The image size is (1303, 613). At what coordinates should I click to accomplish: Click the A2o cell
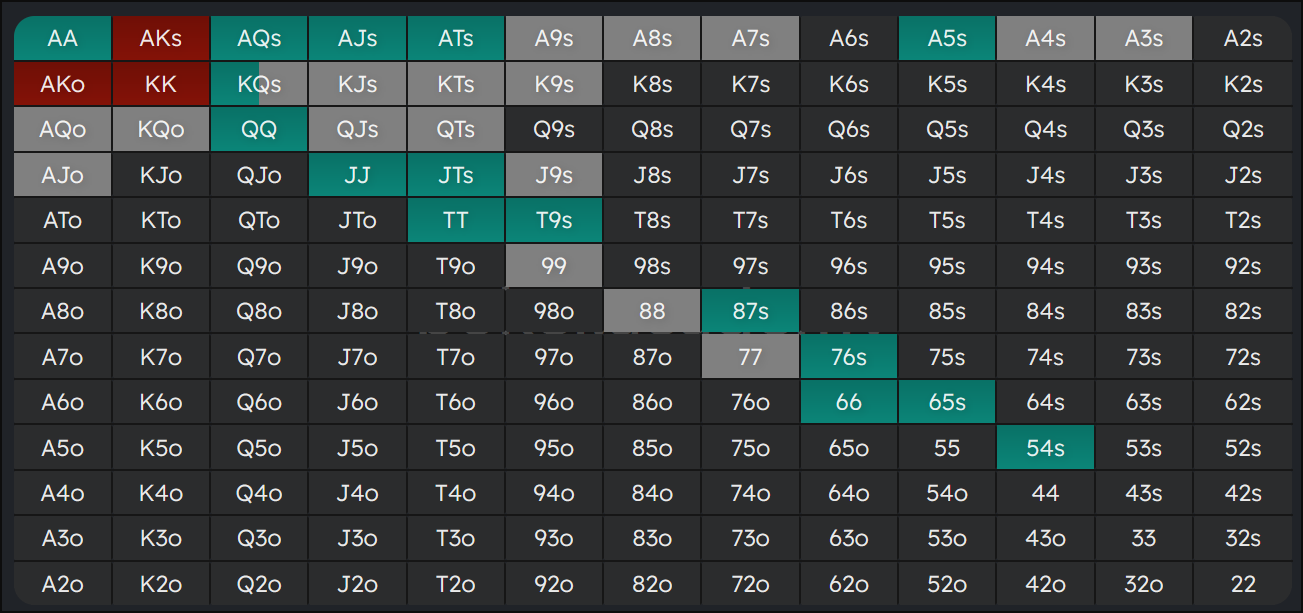point(62,584)
